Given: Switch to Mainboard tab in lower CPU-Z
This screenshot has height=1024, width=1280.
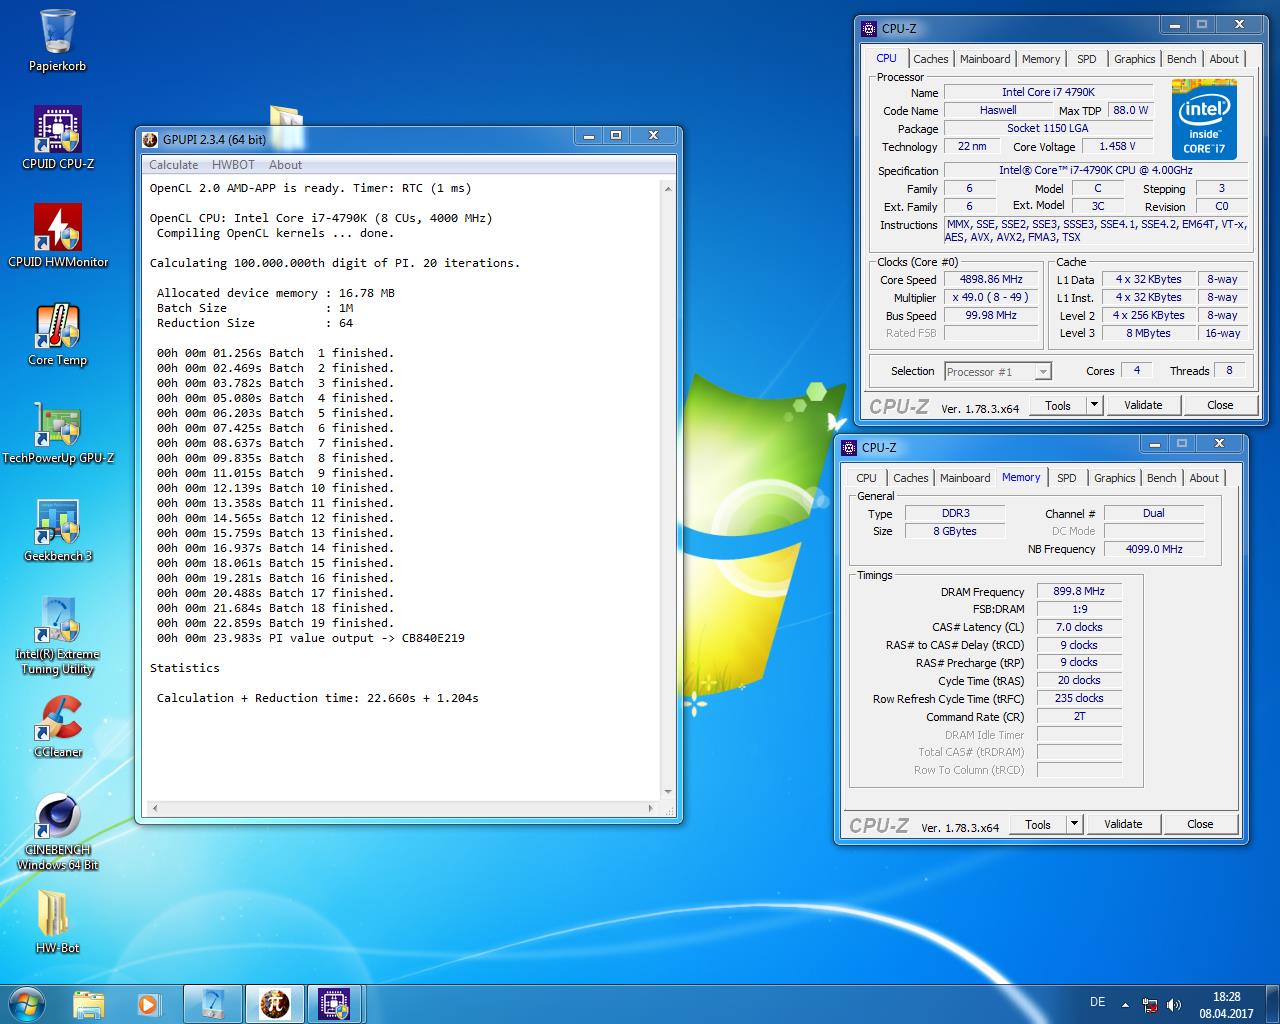Looking at the screenshot, I should (965, 478).
